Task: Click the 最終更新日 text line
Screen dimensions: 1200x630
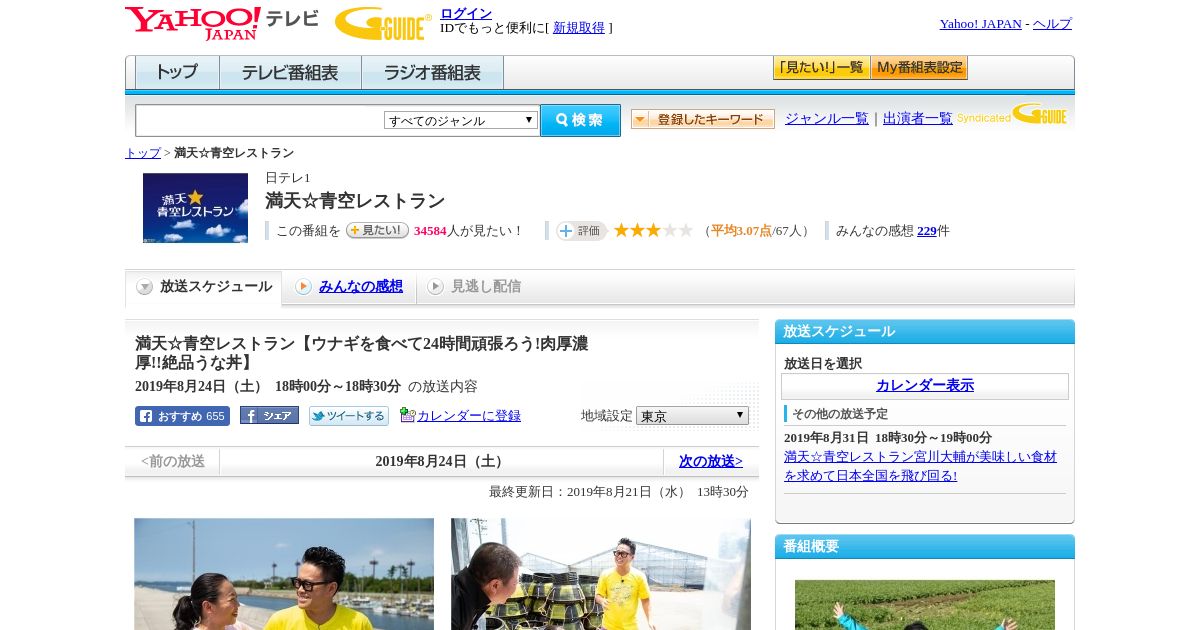Action: pos(619,491)
